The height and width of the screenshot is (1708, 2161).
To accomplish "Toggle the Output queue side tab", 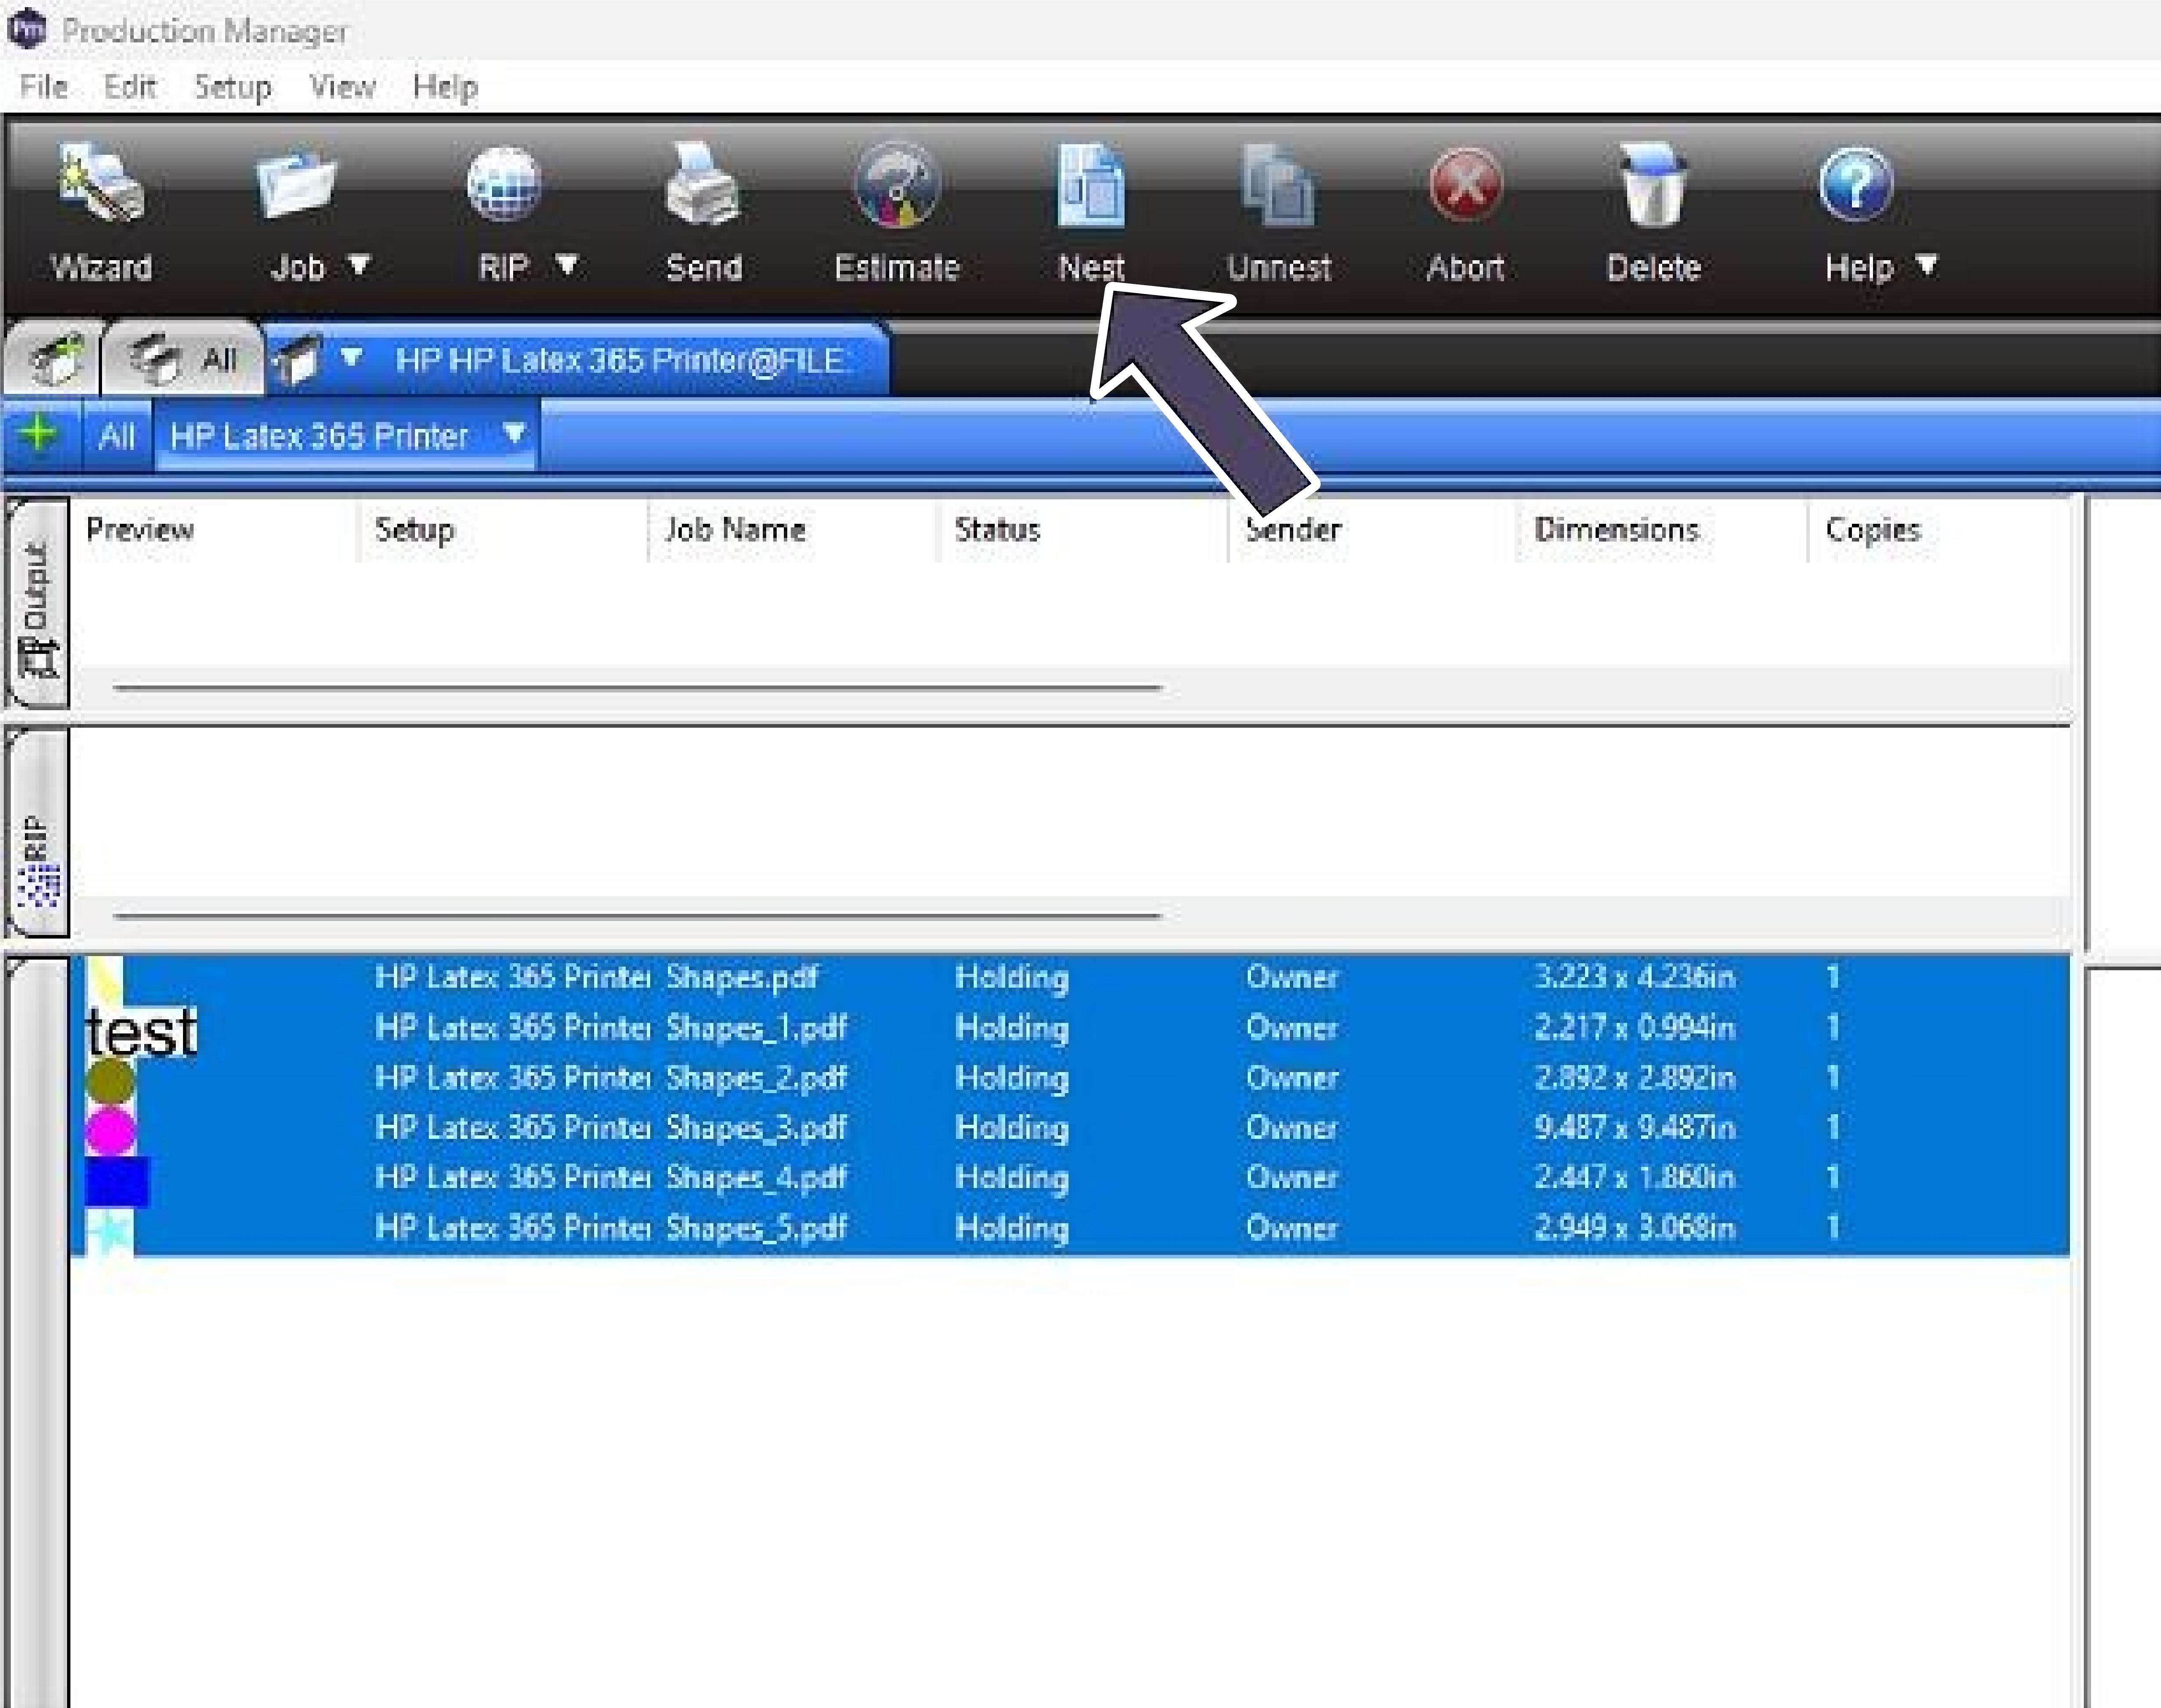I will point(38,603).
